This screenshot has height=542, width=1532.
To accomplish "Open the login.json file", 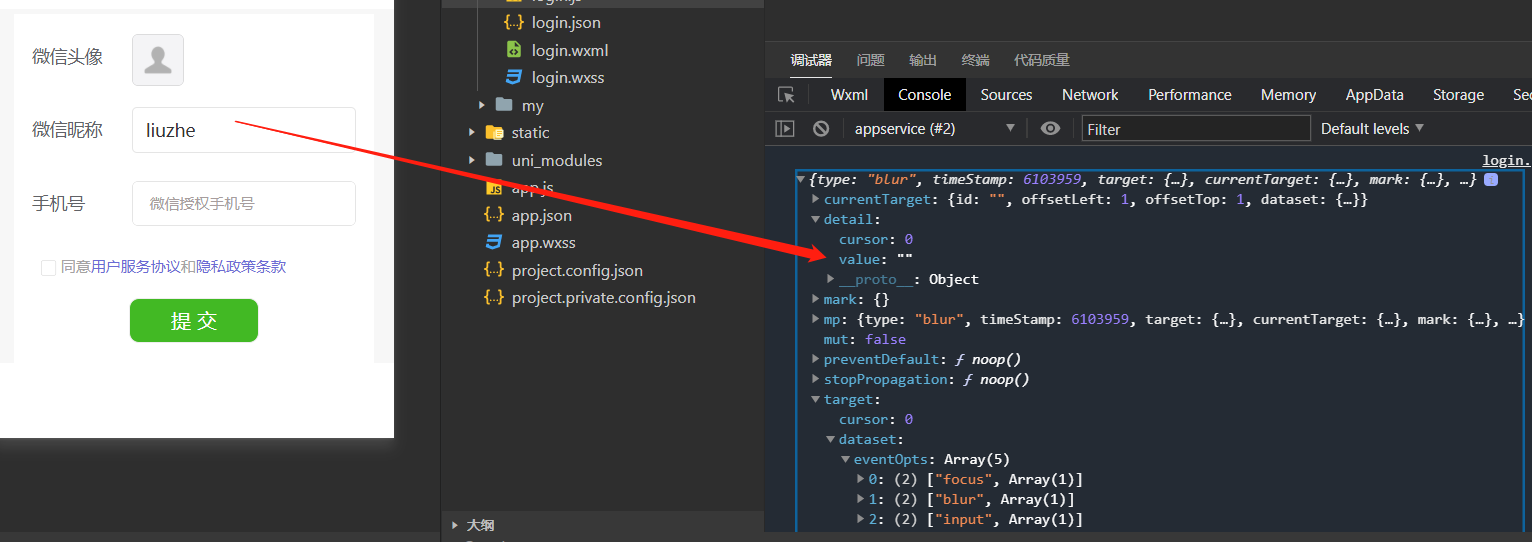I will tap(566, 22).
